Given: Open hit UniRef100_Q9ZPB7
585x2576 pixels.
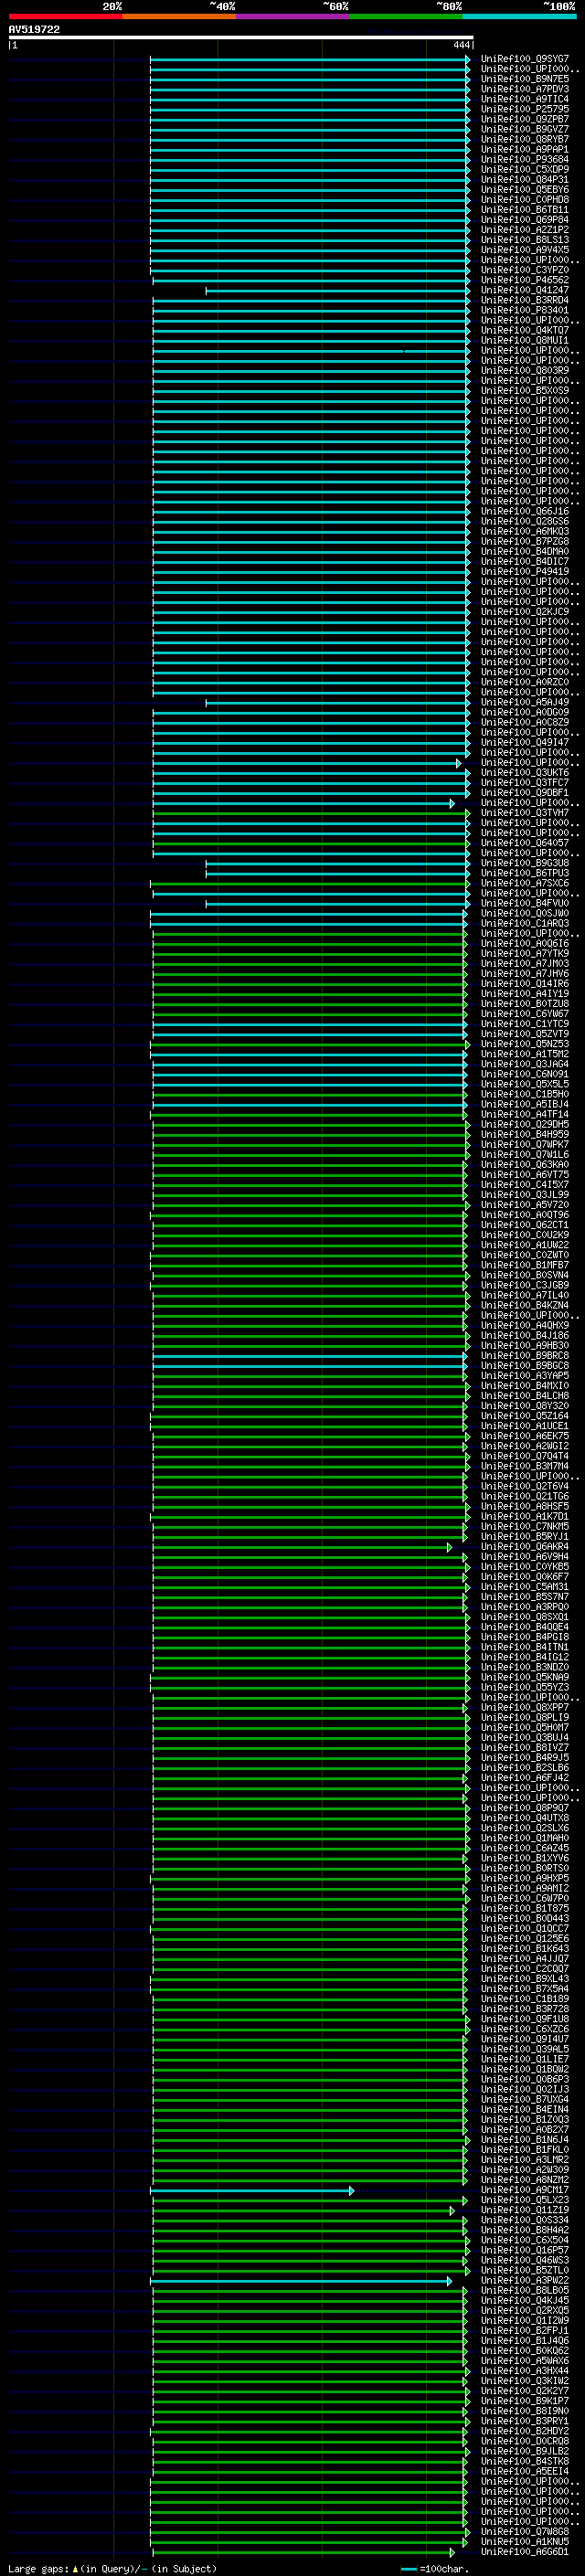Looking at the screenshot, I should pyautogui.click(x=525, y=119).
